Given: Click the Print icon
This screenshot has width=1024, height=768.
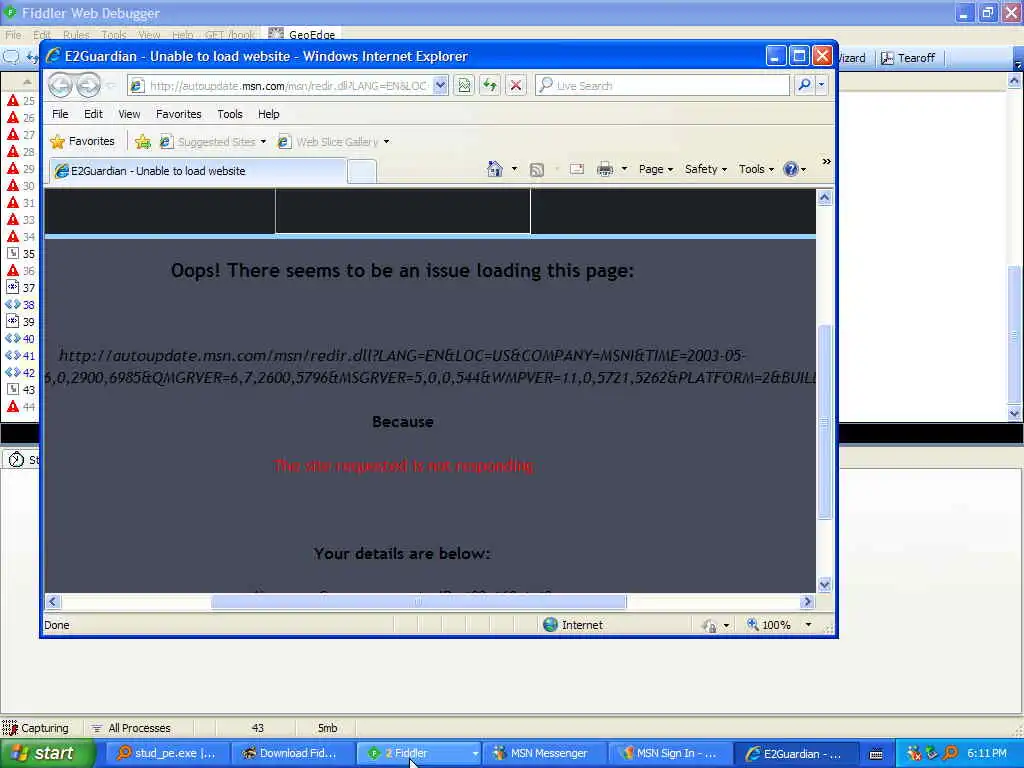Looking at the screenshot, I should [605, 169].
